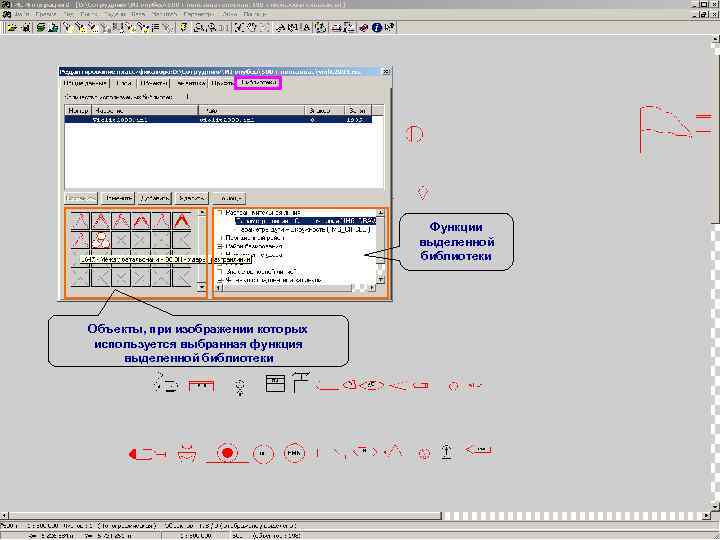
Task: Click the blue round info icon
Action: [x=377, y=28]
